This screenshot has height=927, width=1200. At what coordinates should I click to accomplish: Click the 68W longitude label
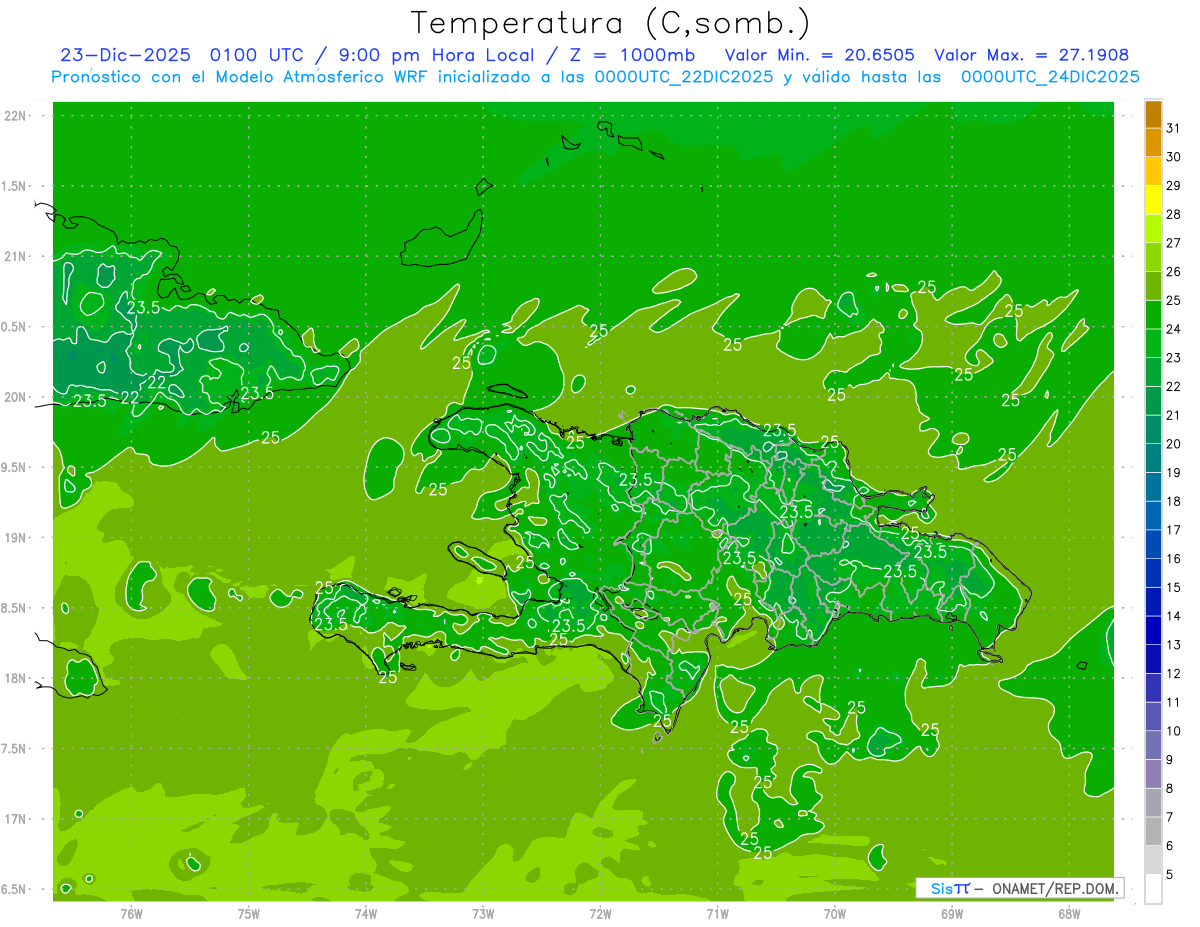tap(1069, 914)
